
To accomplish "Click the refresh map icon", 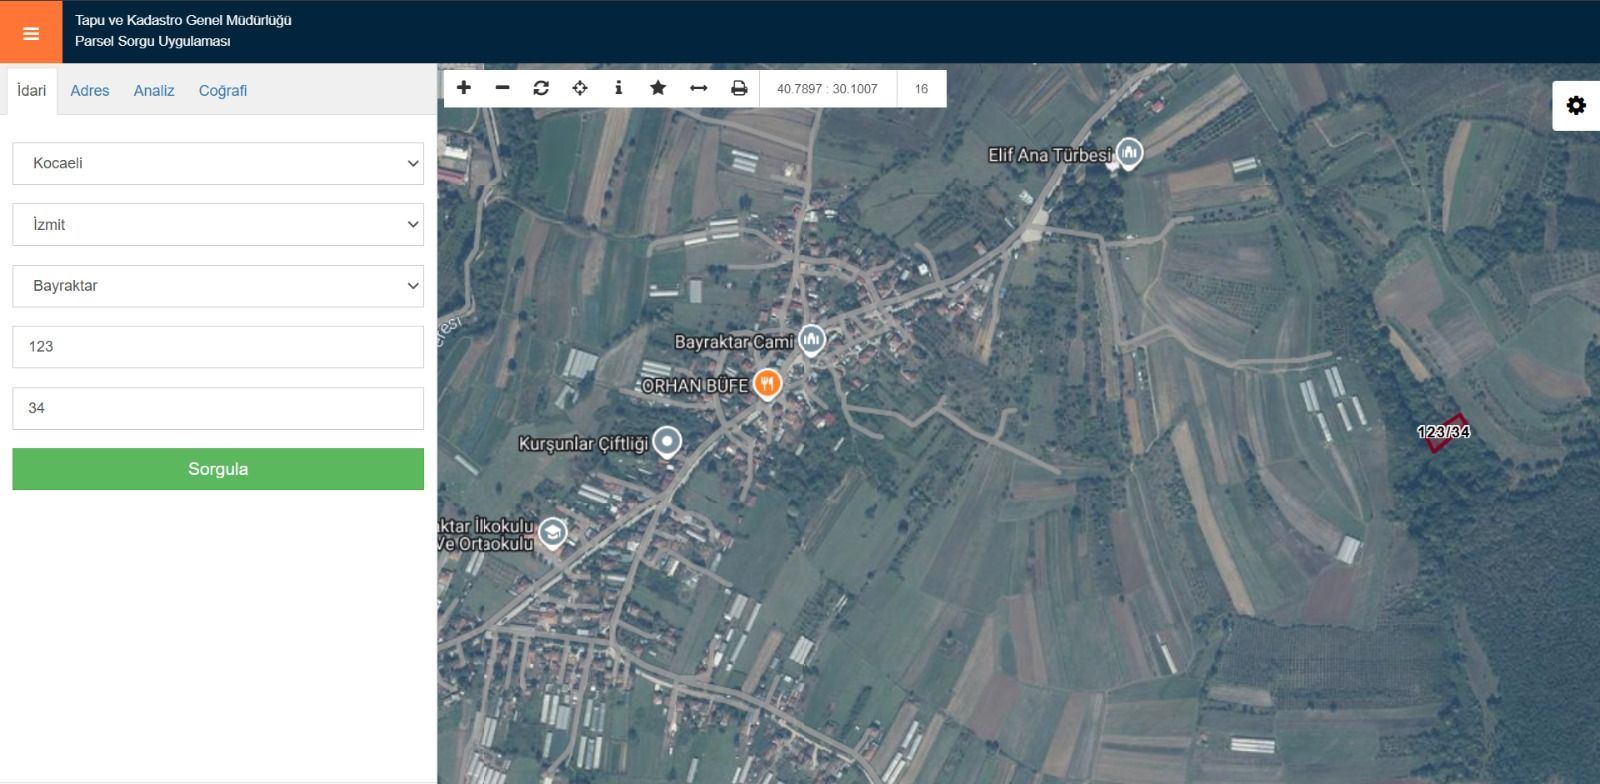I will coord(541,88).
